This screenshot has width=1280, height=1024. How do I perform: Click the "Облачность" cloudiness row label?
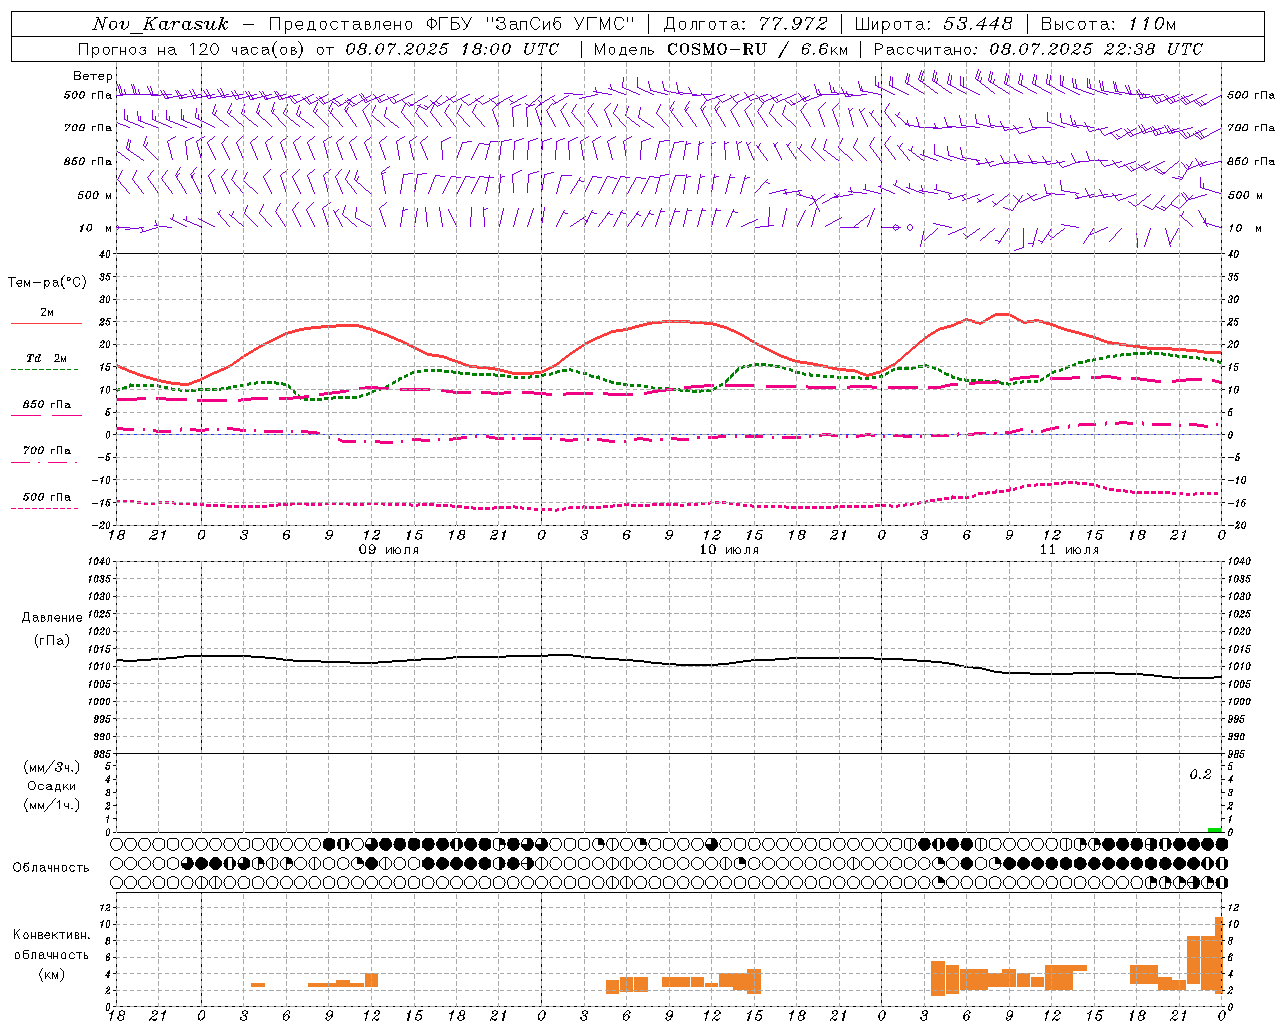(x=51, y=867)
